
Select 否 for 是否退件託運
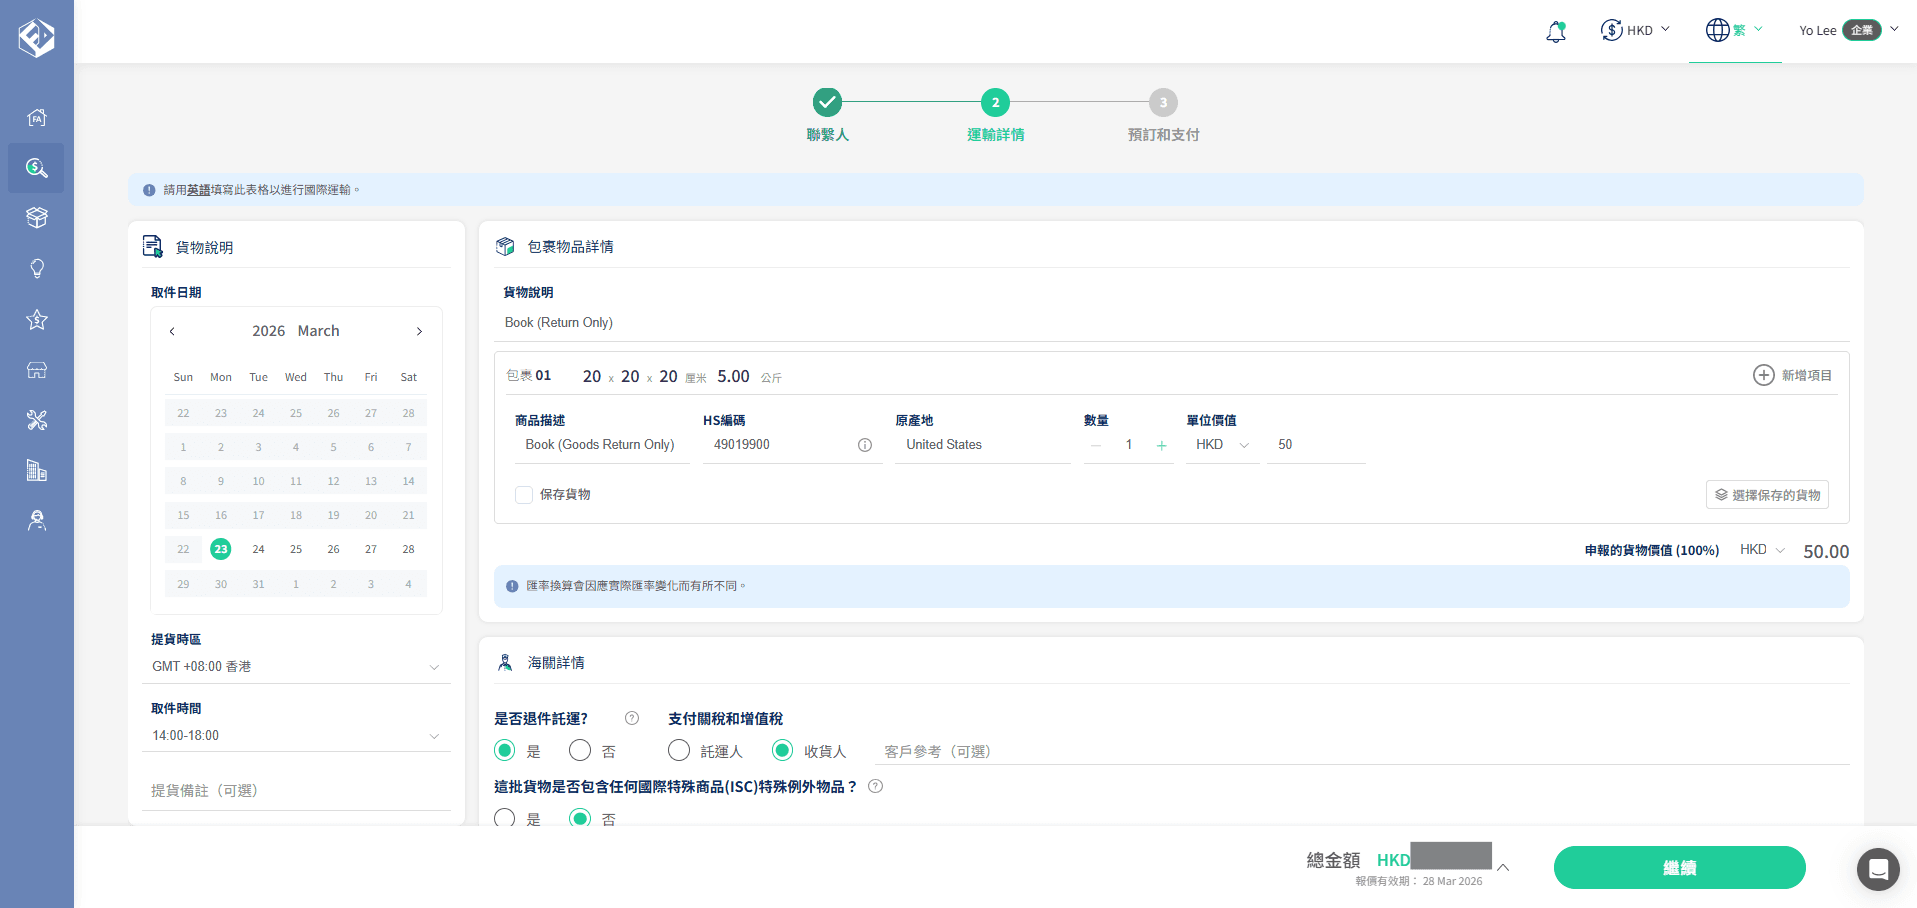click(x=580, y=750)
